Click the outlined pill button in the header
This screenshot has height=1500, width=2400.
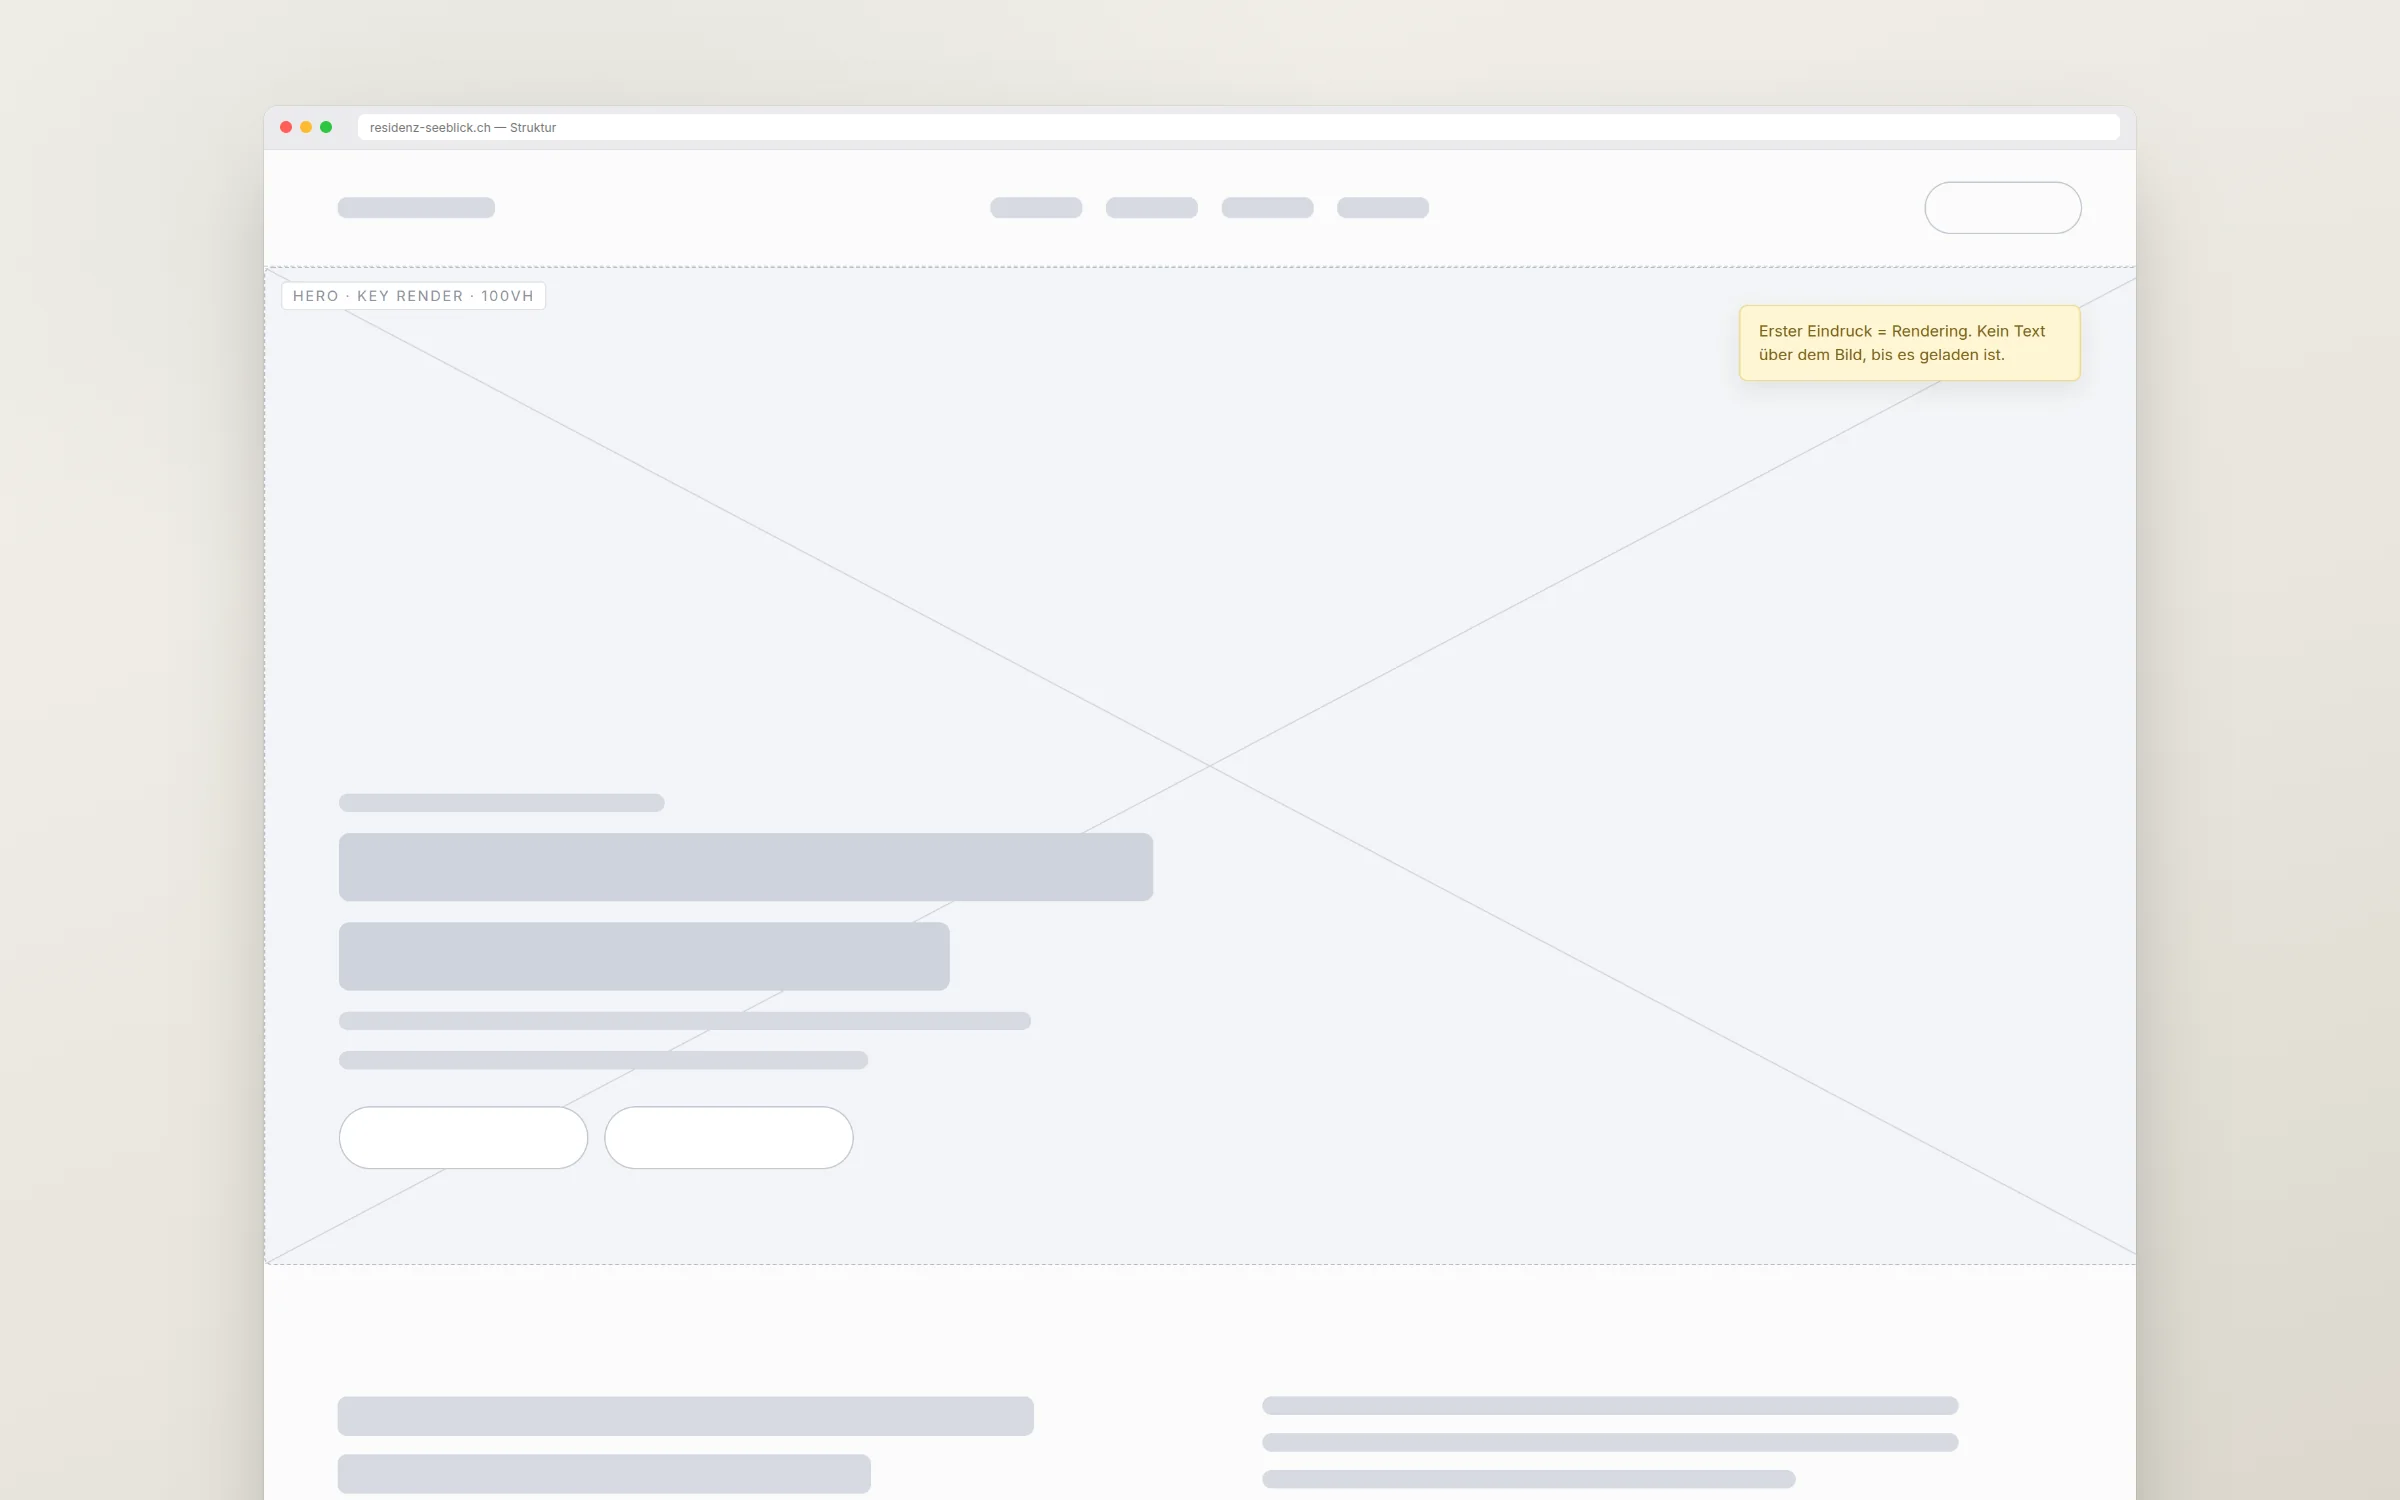[2003, 207]
